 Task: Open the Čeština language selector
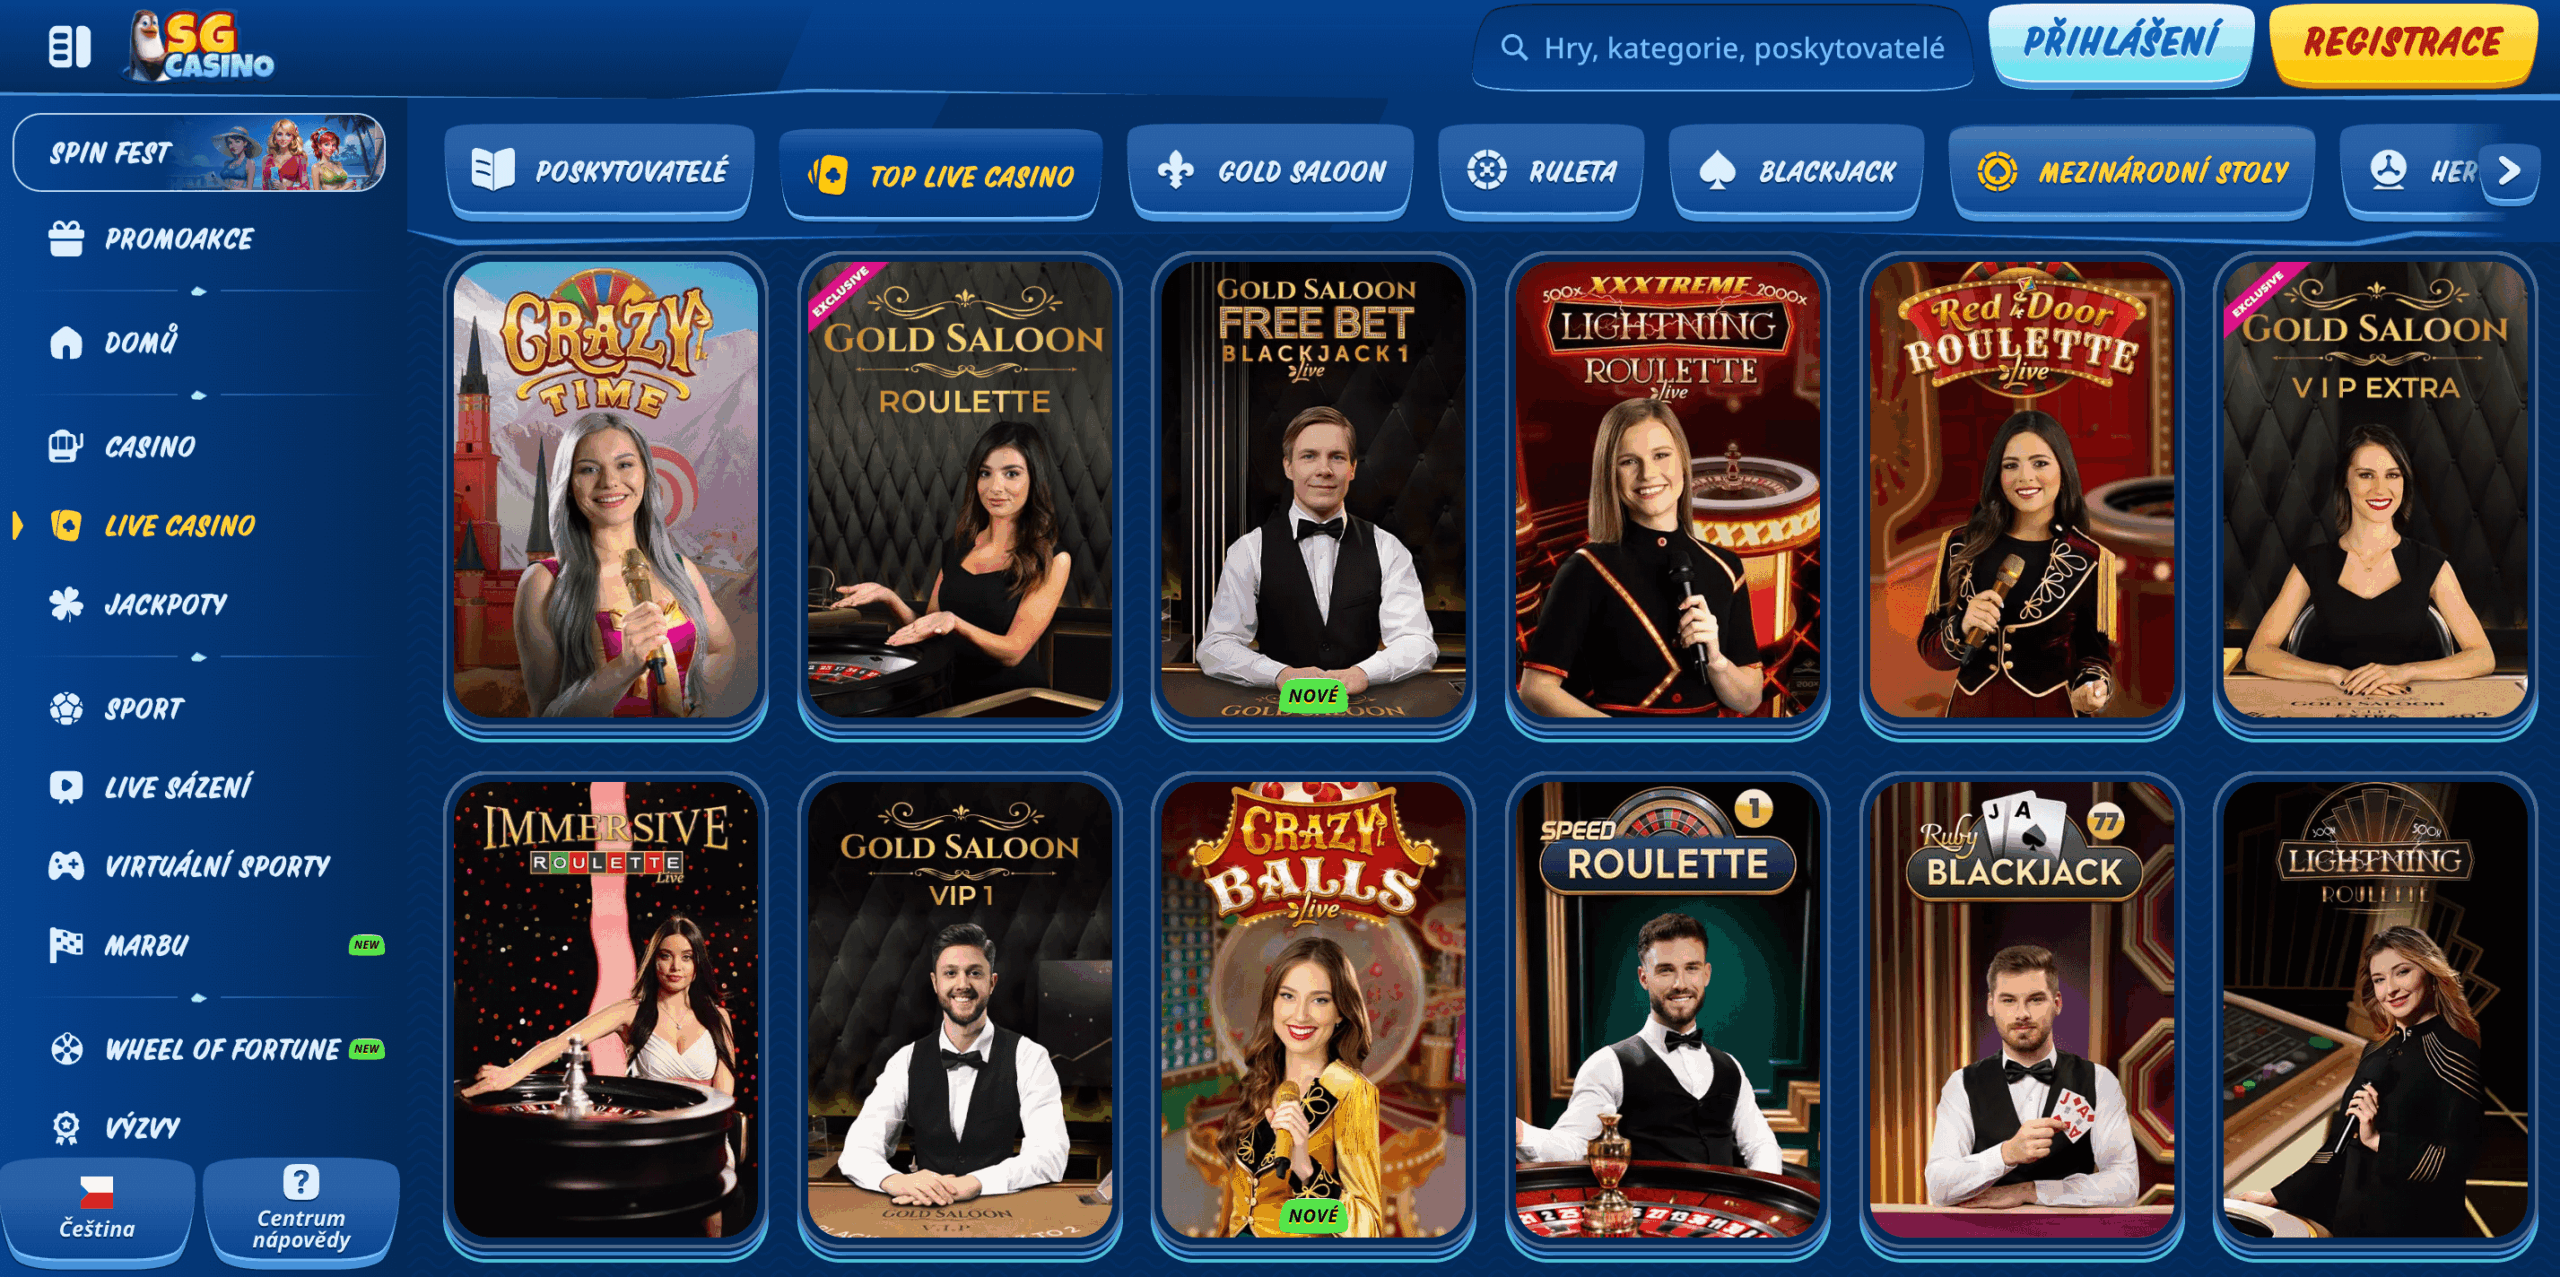point(97,1209)
